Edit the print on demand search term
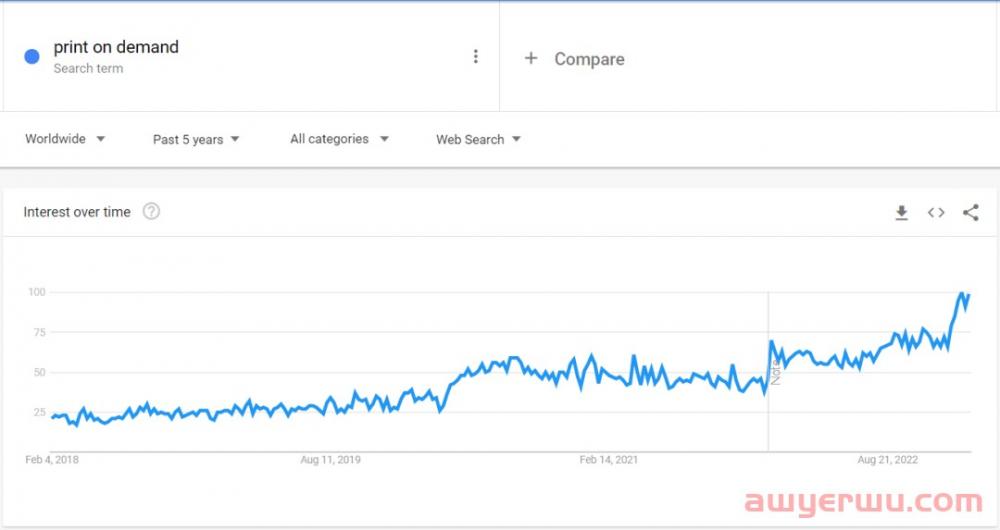The width and height of the screenshot is (1000, 530). click(x=116, y=47)
